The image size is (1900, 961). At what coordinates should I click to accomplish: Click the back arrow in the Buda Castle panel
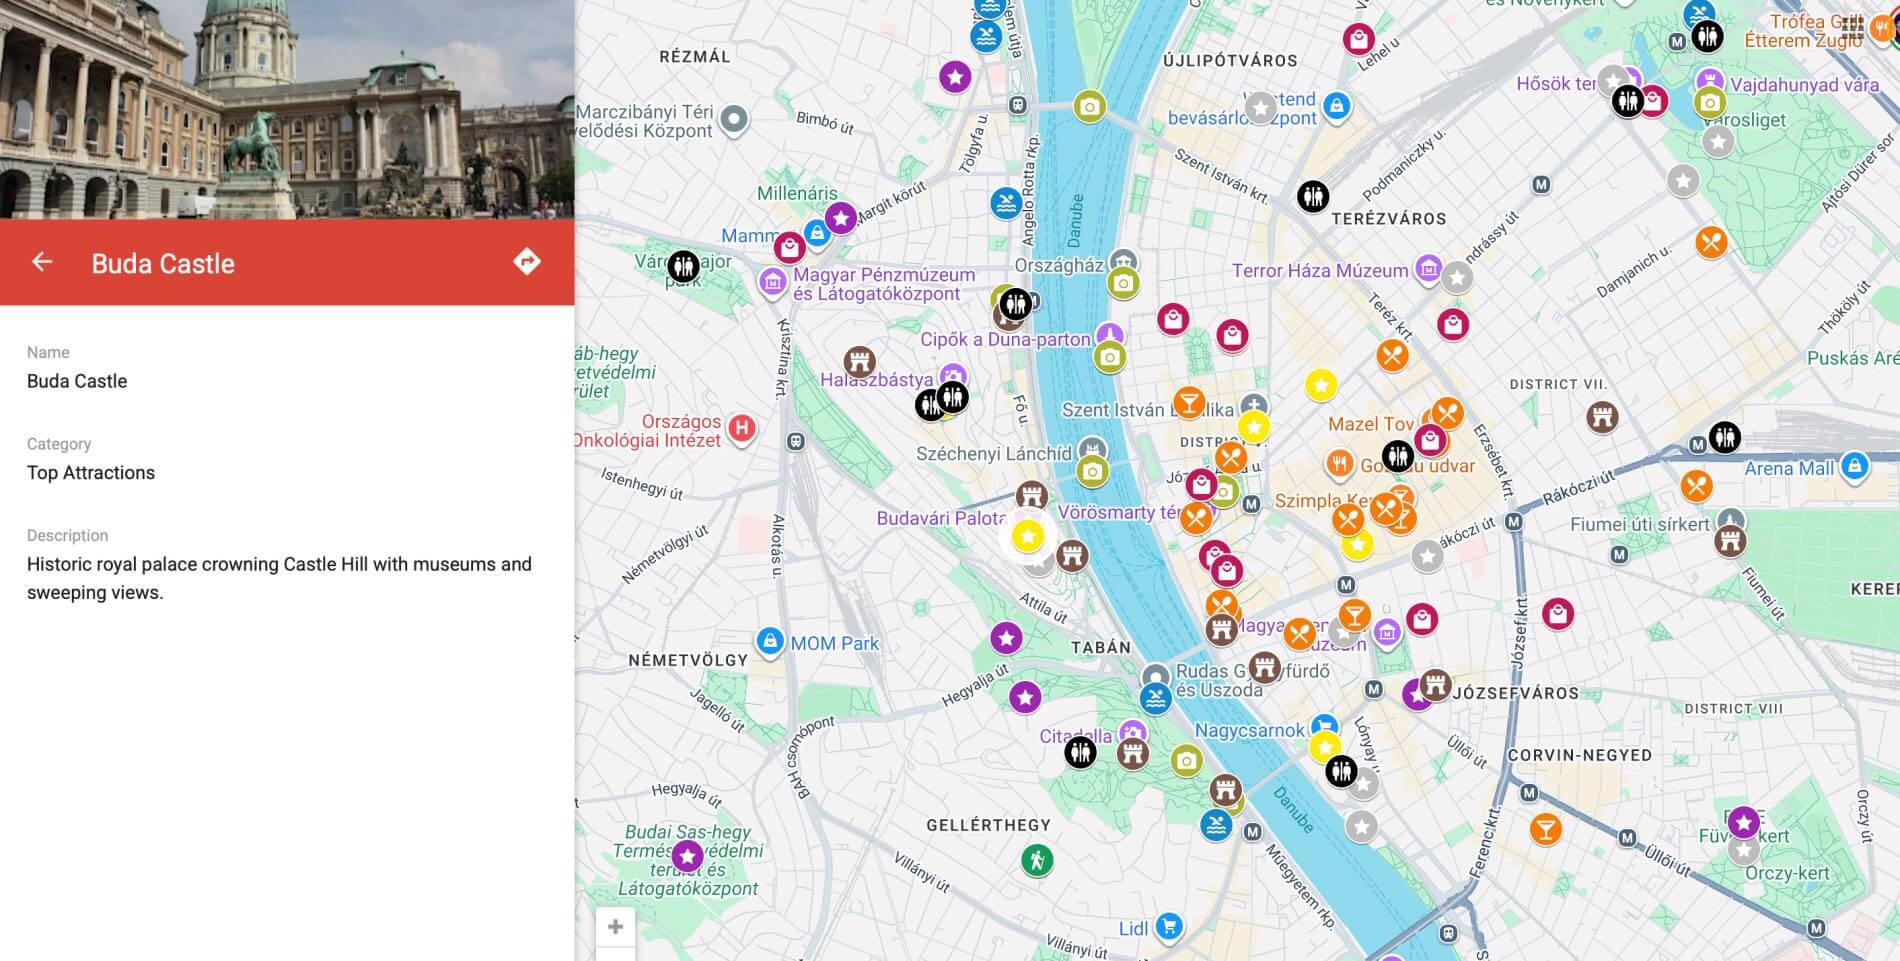click(42, 262)
